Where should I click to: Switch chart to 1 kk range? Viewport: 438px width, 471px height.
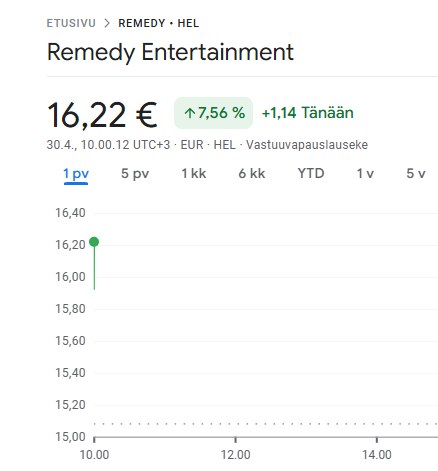pos(194,174)
